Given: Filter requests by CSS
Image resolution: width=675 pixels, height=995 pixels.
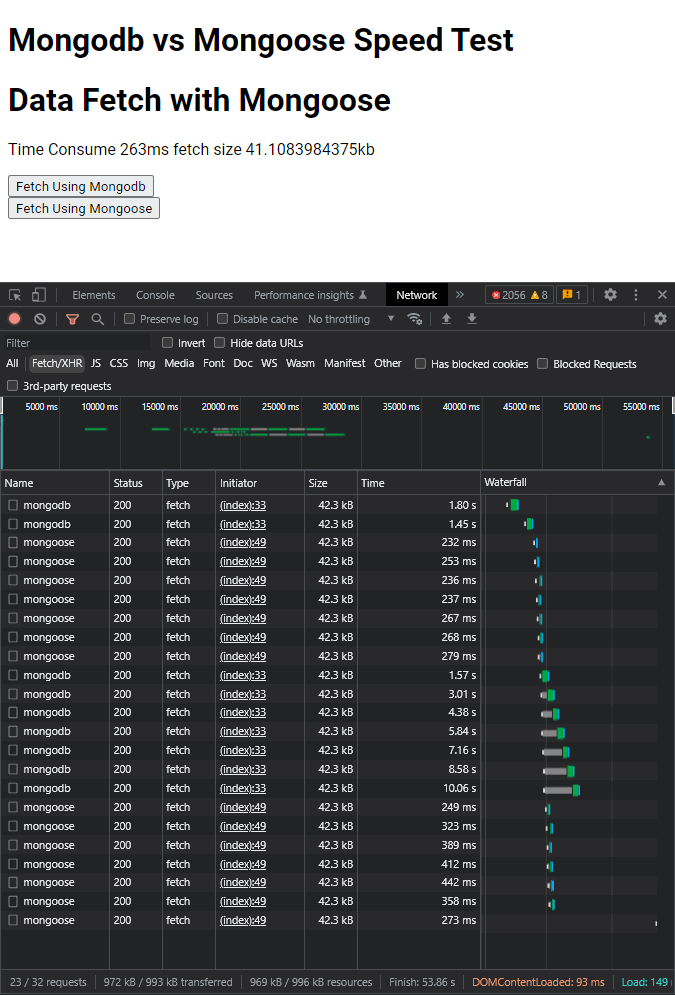Looking at the screenshot, I should [119, 364].
